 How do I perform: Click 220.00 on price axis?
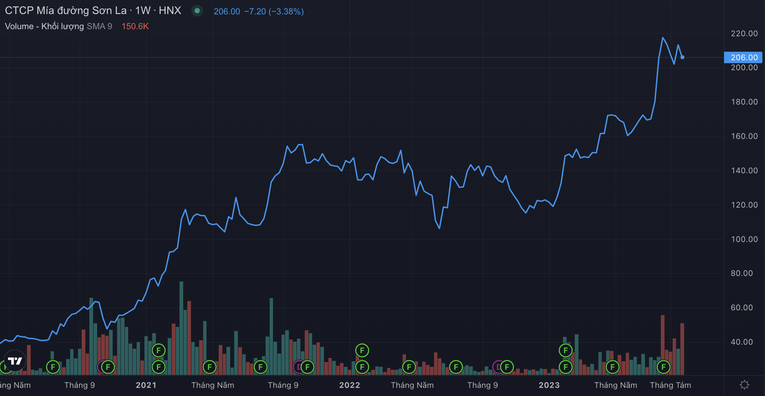click(x=745, y=34)
